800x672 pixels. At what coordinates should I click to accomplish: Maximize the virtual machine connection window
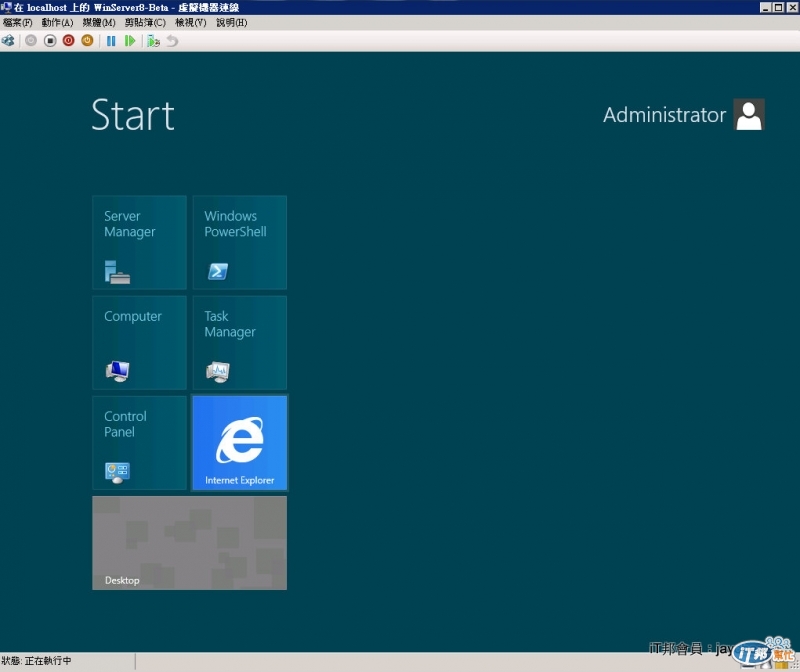[778, 7]
